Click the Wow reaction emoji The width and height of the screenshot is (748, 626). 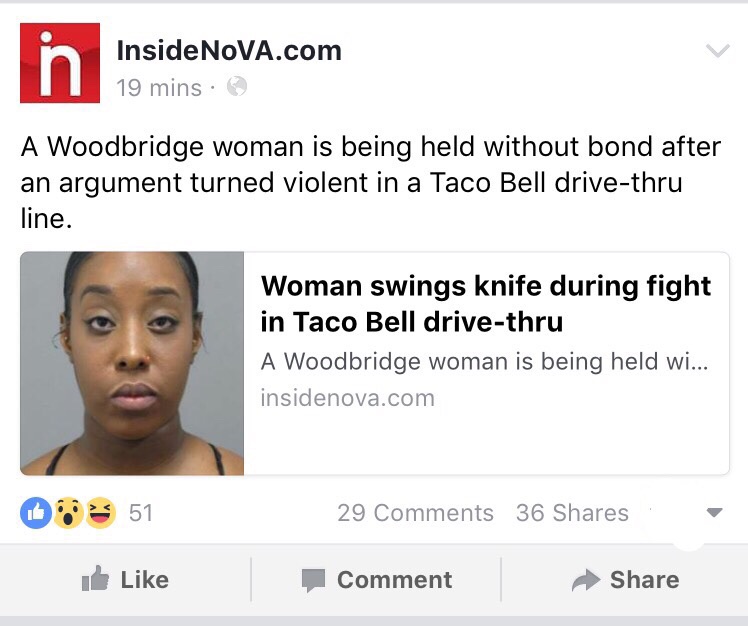68,513
